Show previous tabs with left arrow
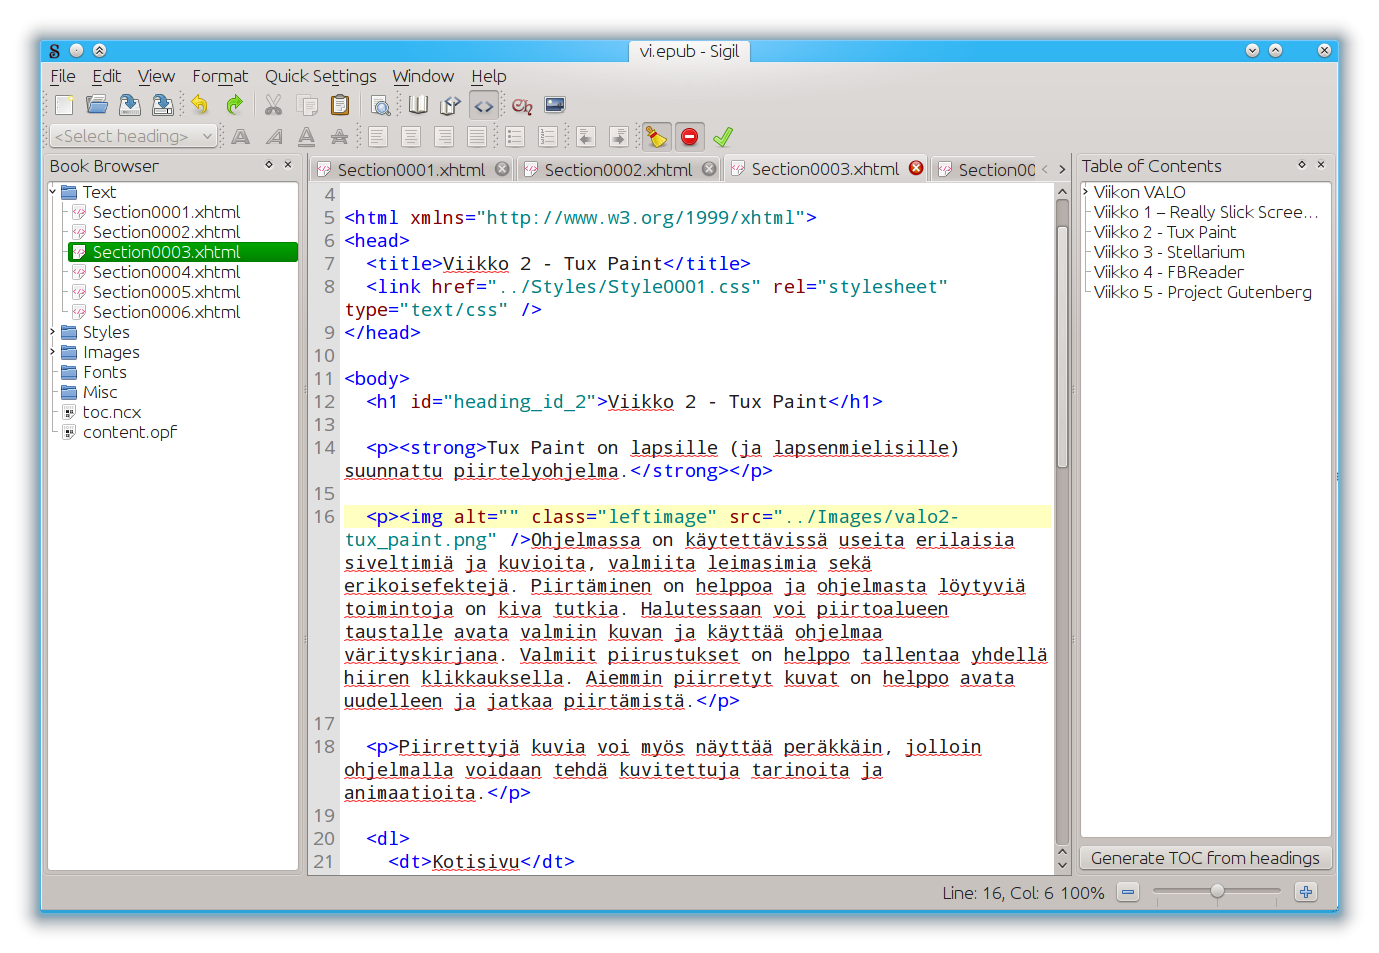Image resolution: width=1379 pixels, height=953 pixels. click(x=1045, y=169)
